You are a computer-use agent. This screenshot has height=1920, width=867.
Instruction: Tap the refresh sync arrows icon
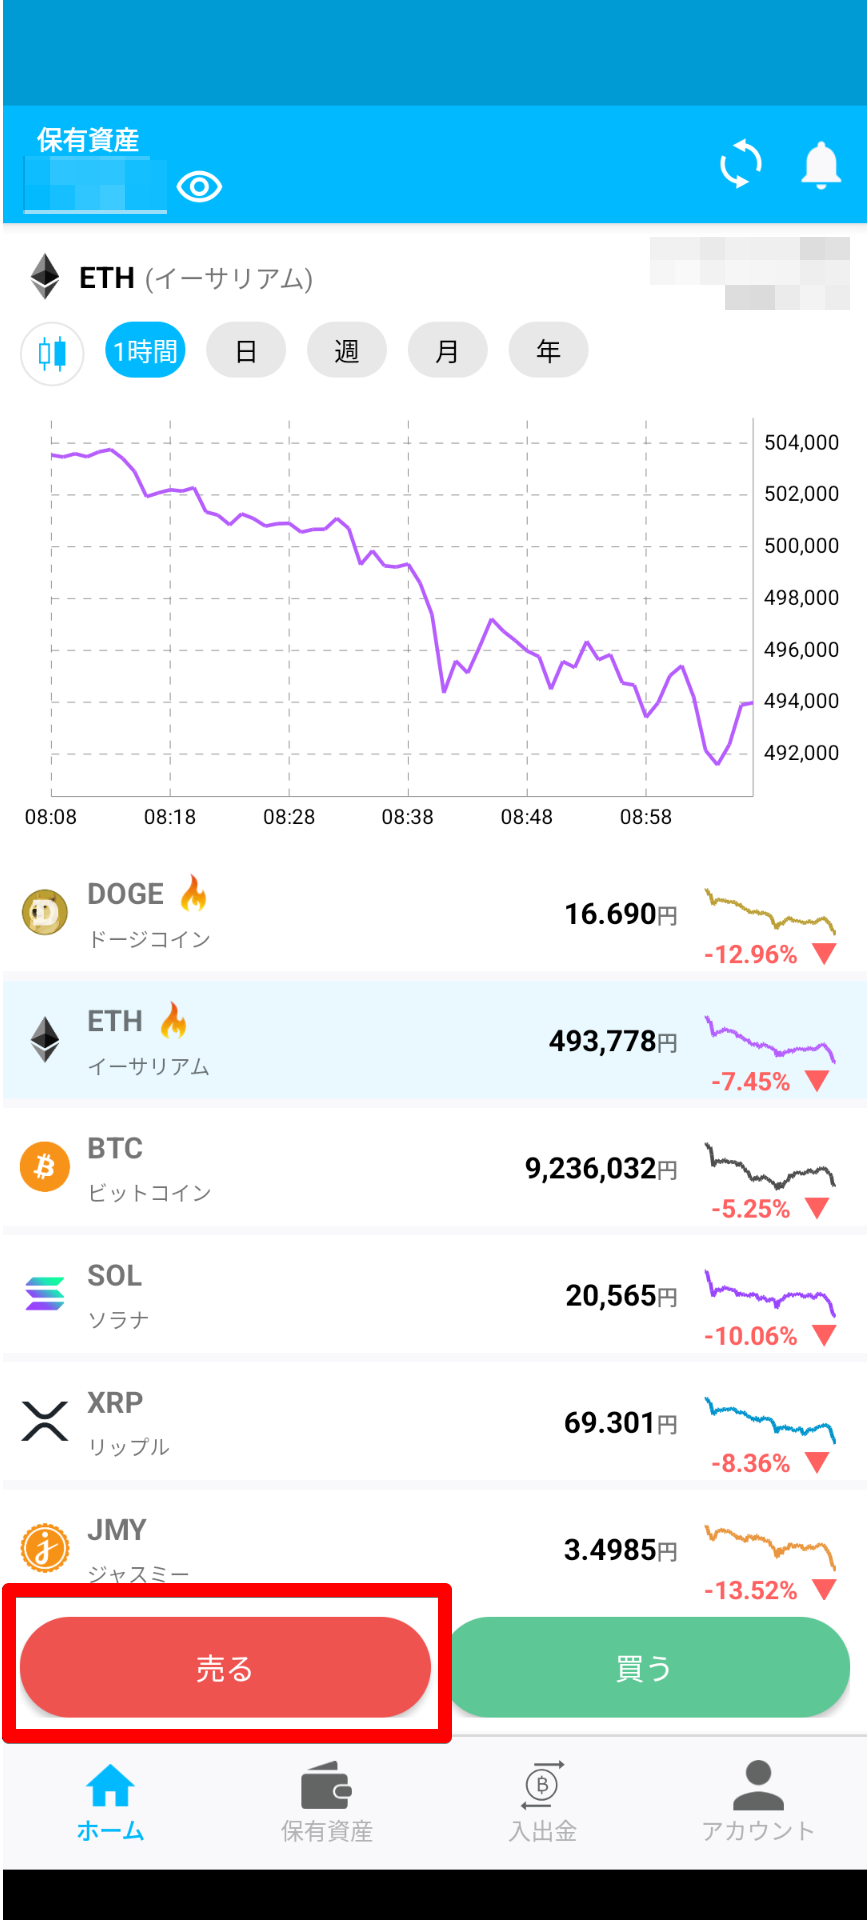pyautogui.click(x=740, y=164)
